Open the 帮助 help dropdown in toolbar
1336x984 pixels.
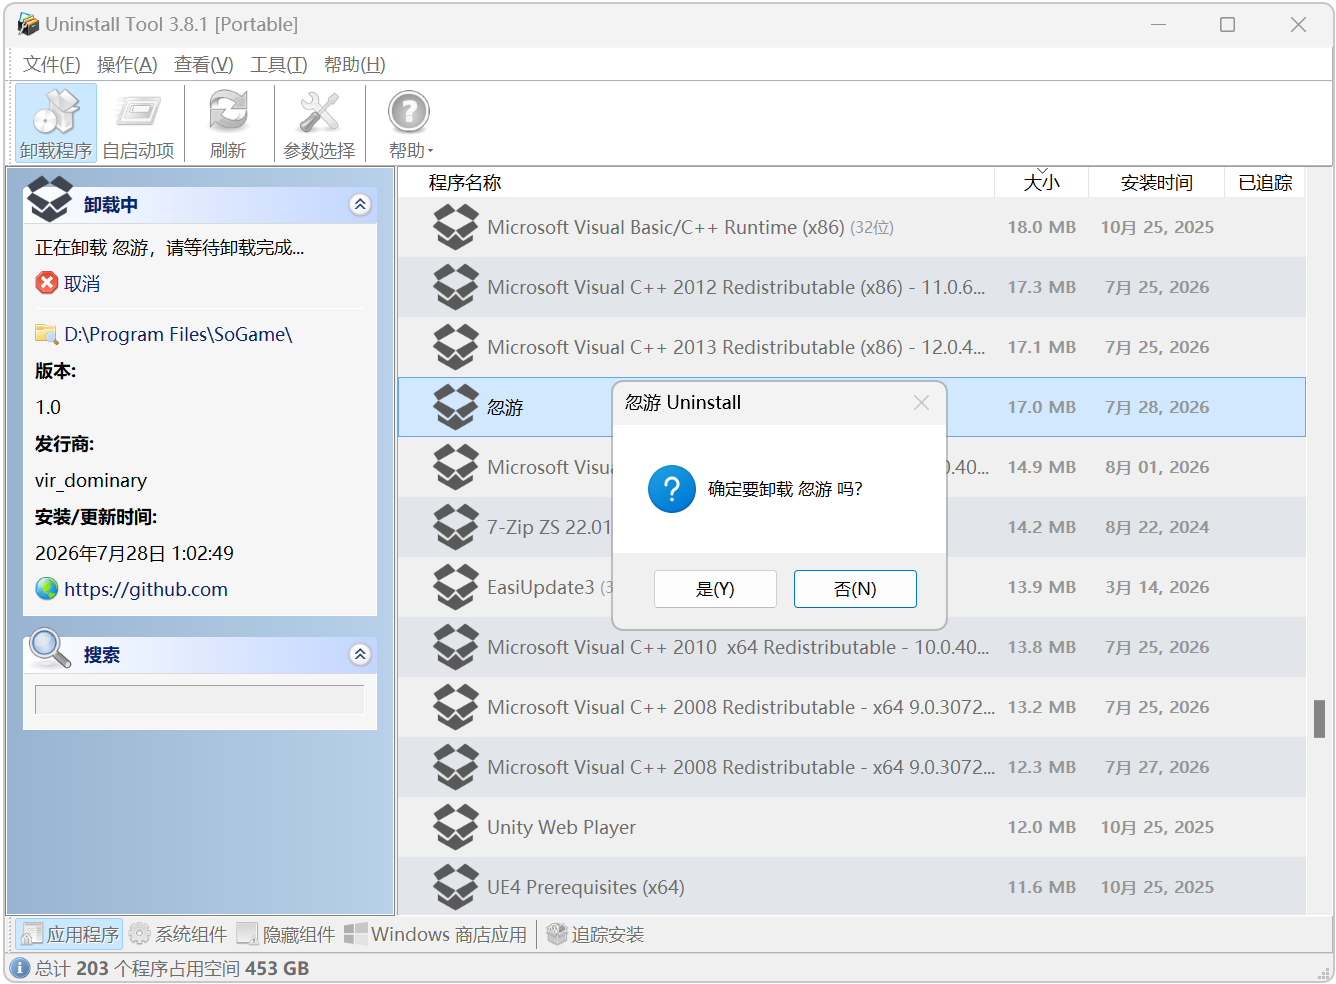(x=410, y=124)
